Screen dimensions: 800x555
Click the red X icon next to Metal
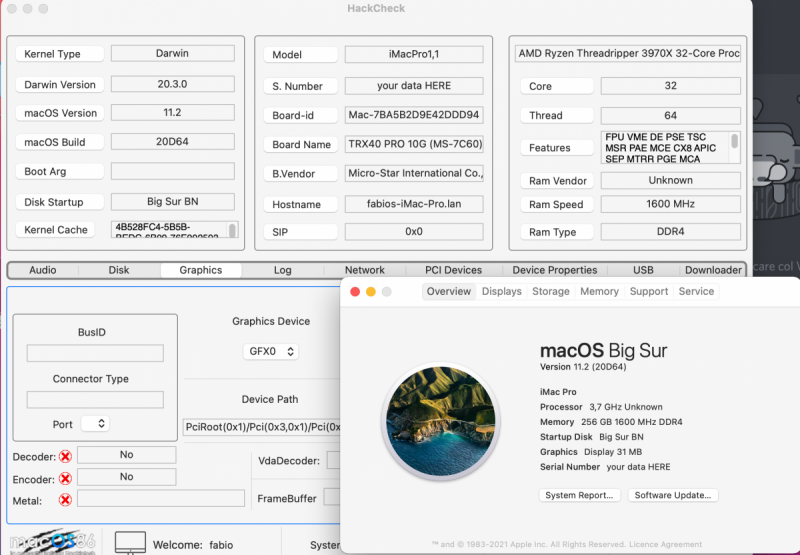click(65, 500)
